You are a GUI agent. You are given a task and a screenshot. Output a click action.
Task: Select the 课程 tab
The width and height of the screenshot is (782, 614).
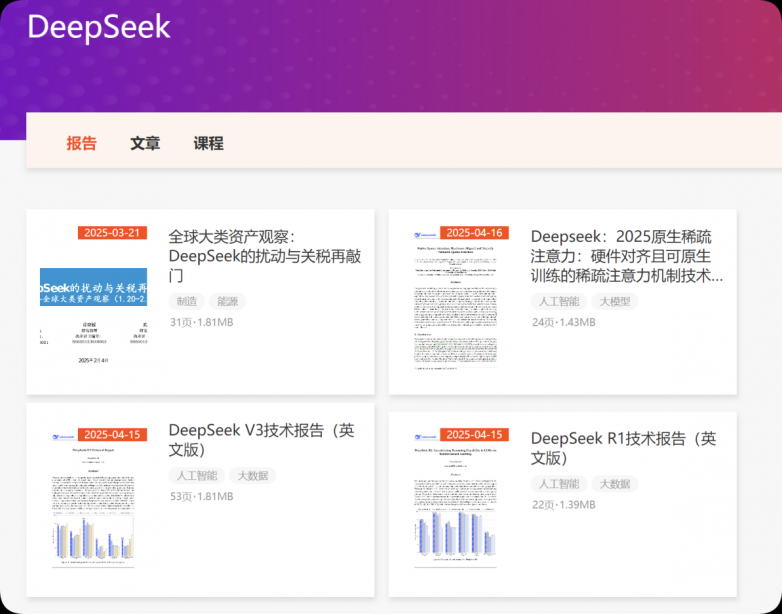(x=208, y=143)
